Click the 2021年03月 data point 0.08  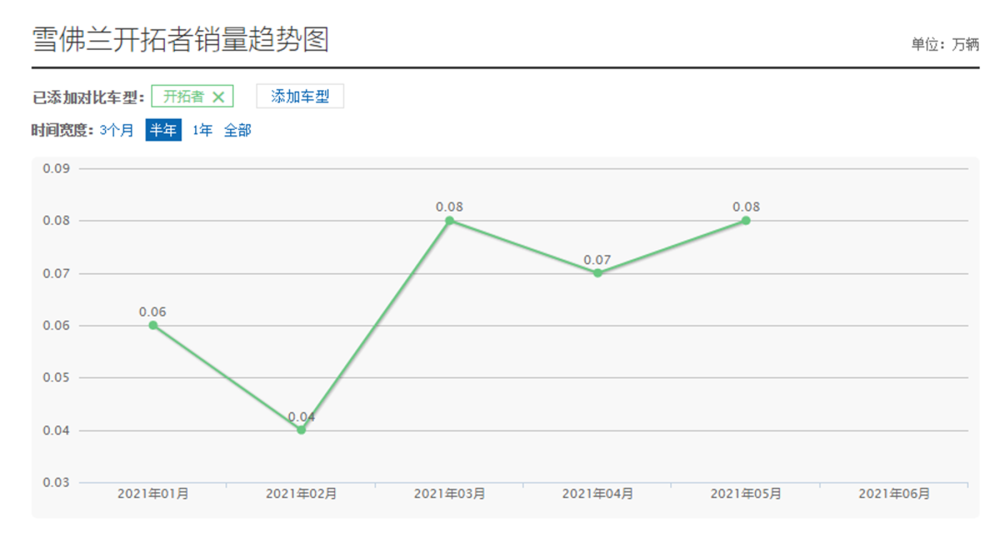click(x=450, y=221)
